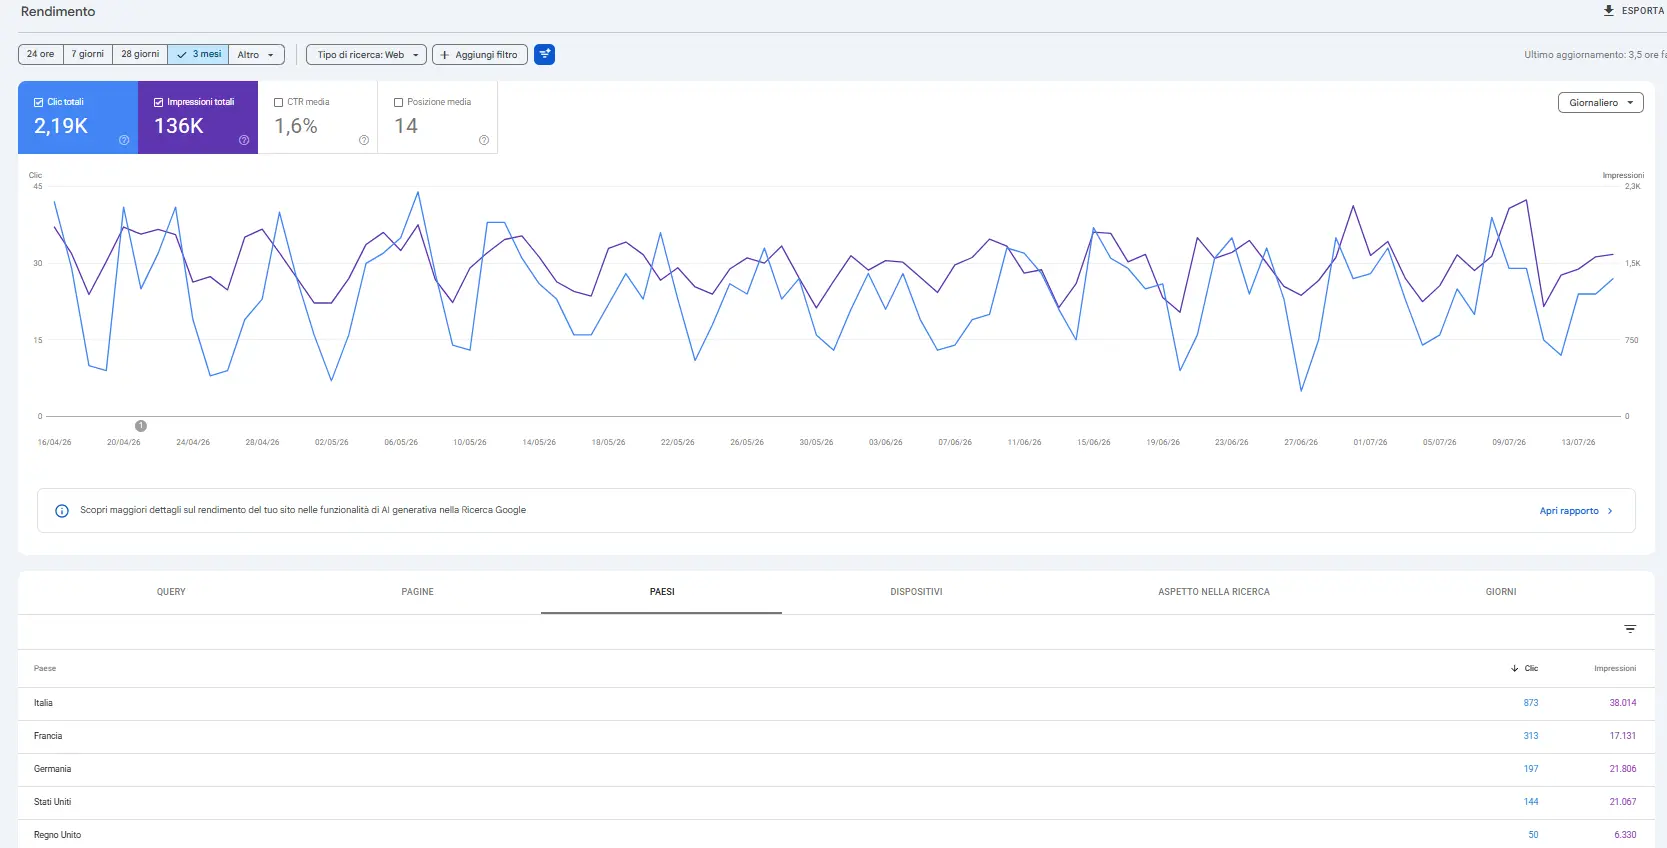Screen dimensions: 1667x848
Task: Click the Germania country row
Action: [836, 769]
